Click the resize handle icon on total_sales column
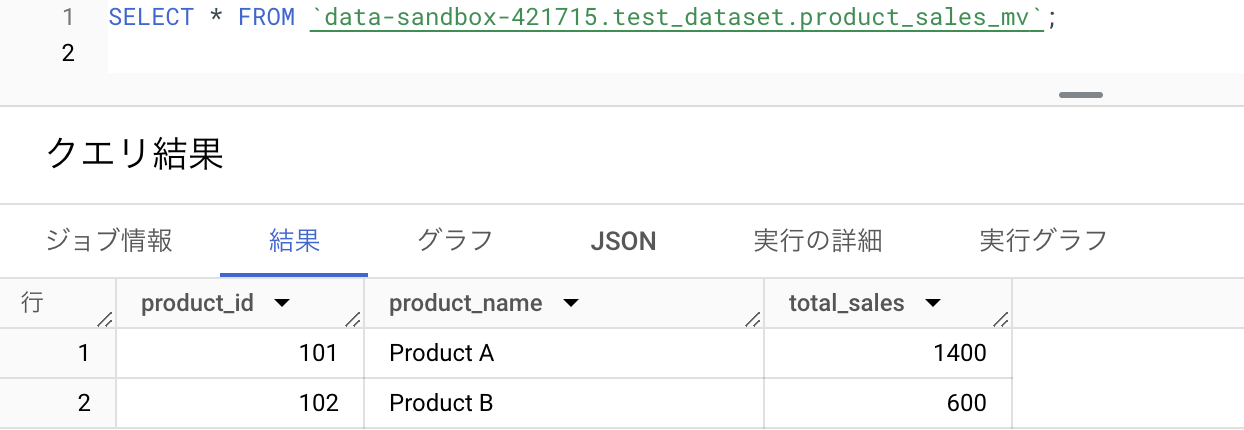This screenshot has height=430, width=1244. coord(1001,319)
